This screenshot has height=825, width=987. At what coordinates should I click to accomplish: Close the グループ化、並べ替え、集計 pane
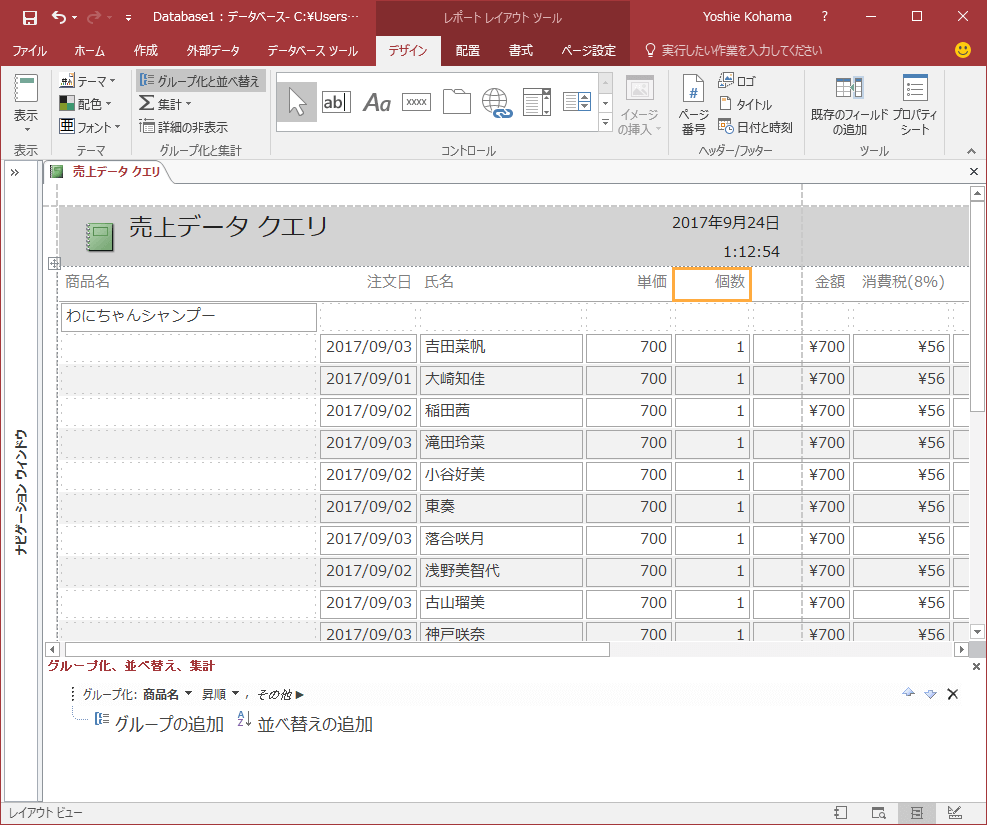click(x=976, y=666)
